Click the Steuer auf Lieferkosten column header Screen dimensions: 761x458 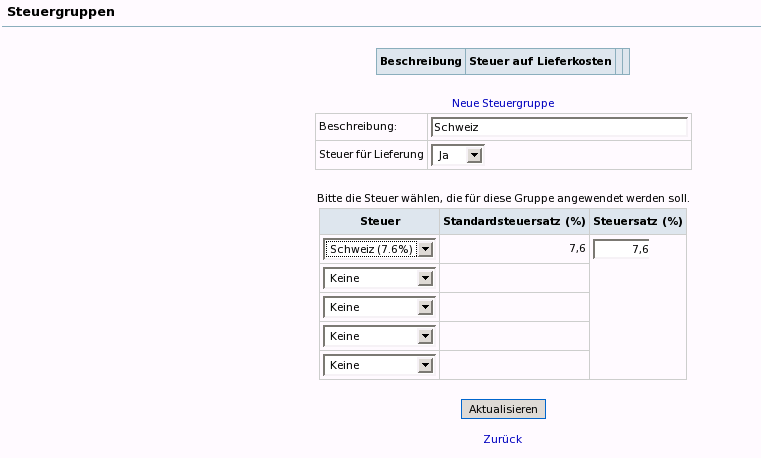[x=540, y=61]
